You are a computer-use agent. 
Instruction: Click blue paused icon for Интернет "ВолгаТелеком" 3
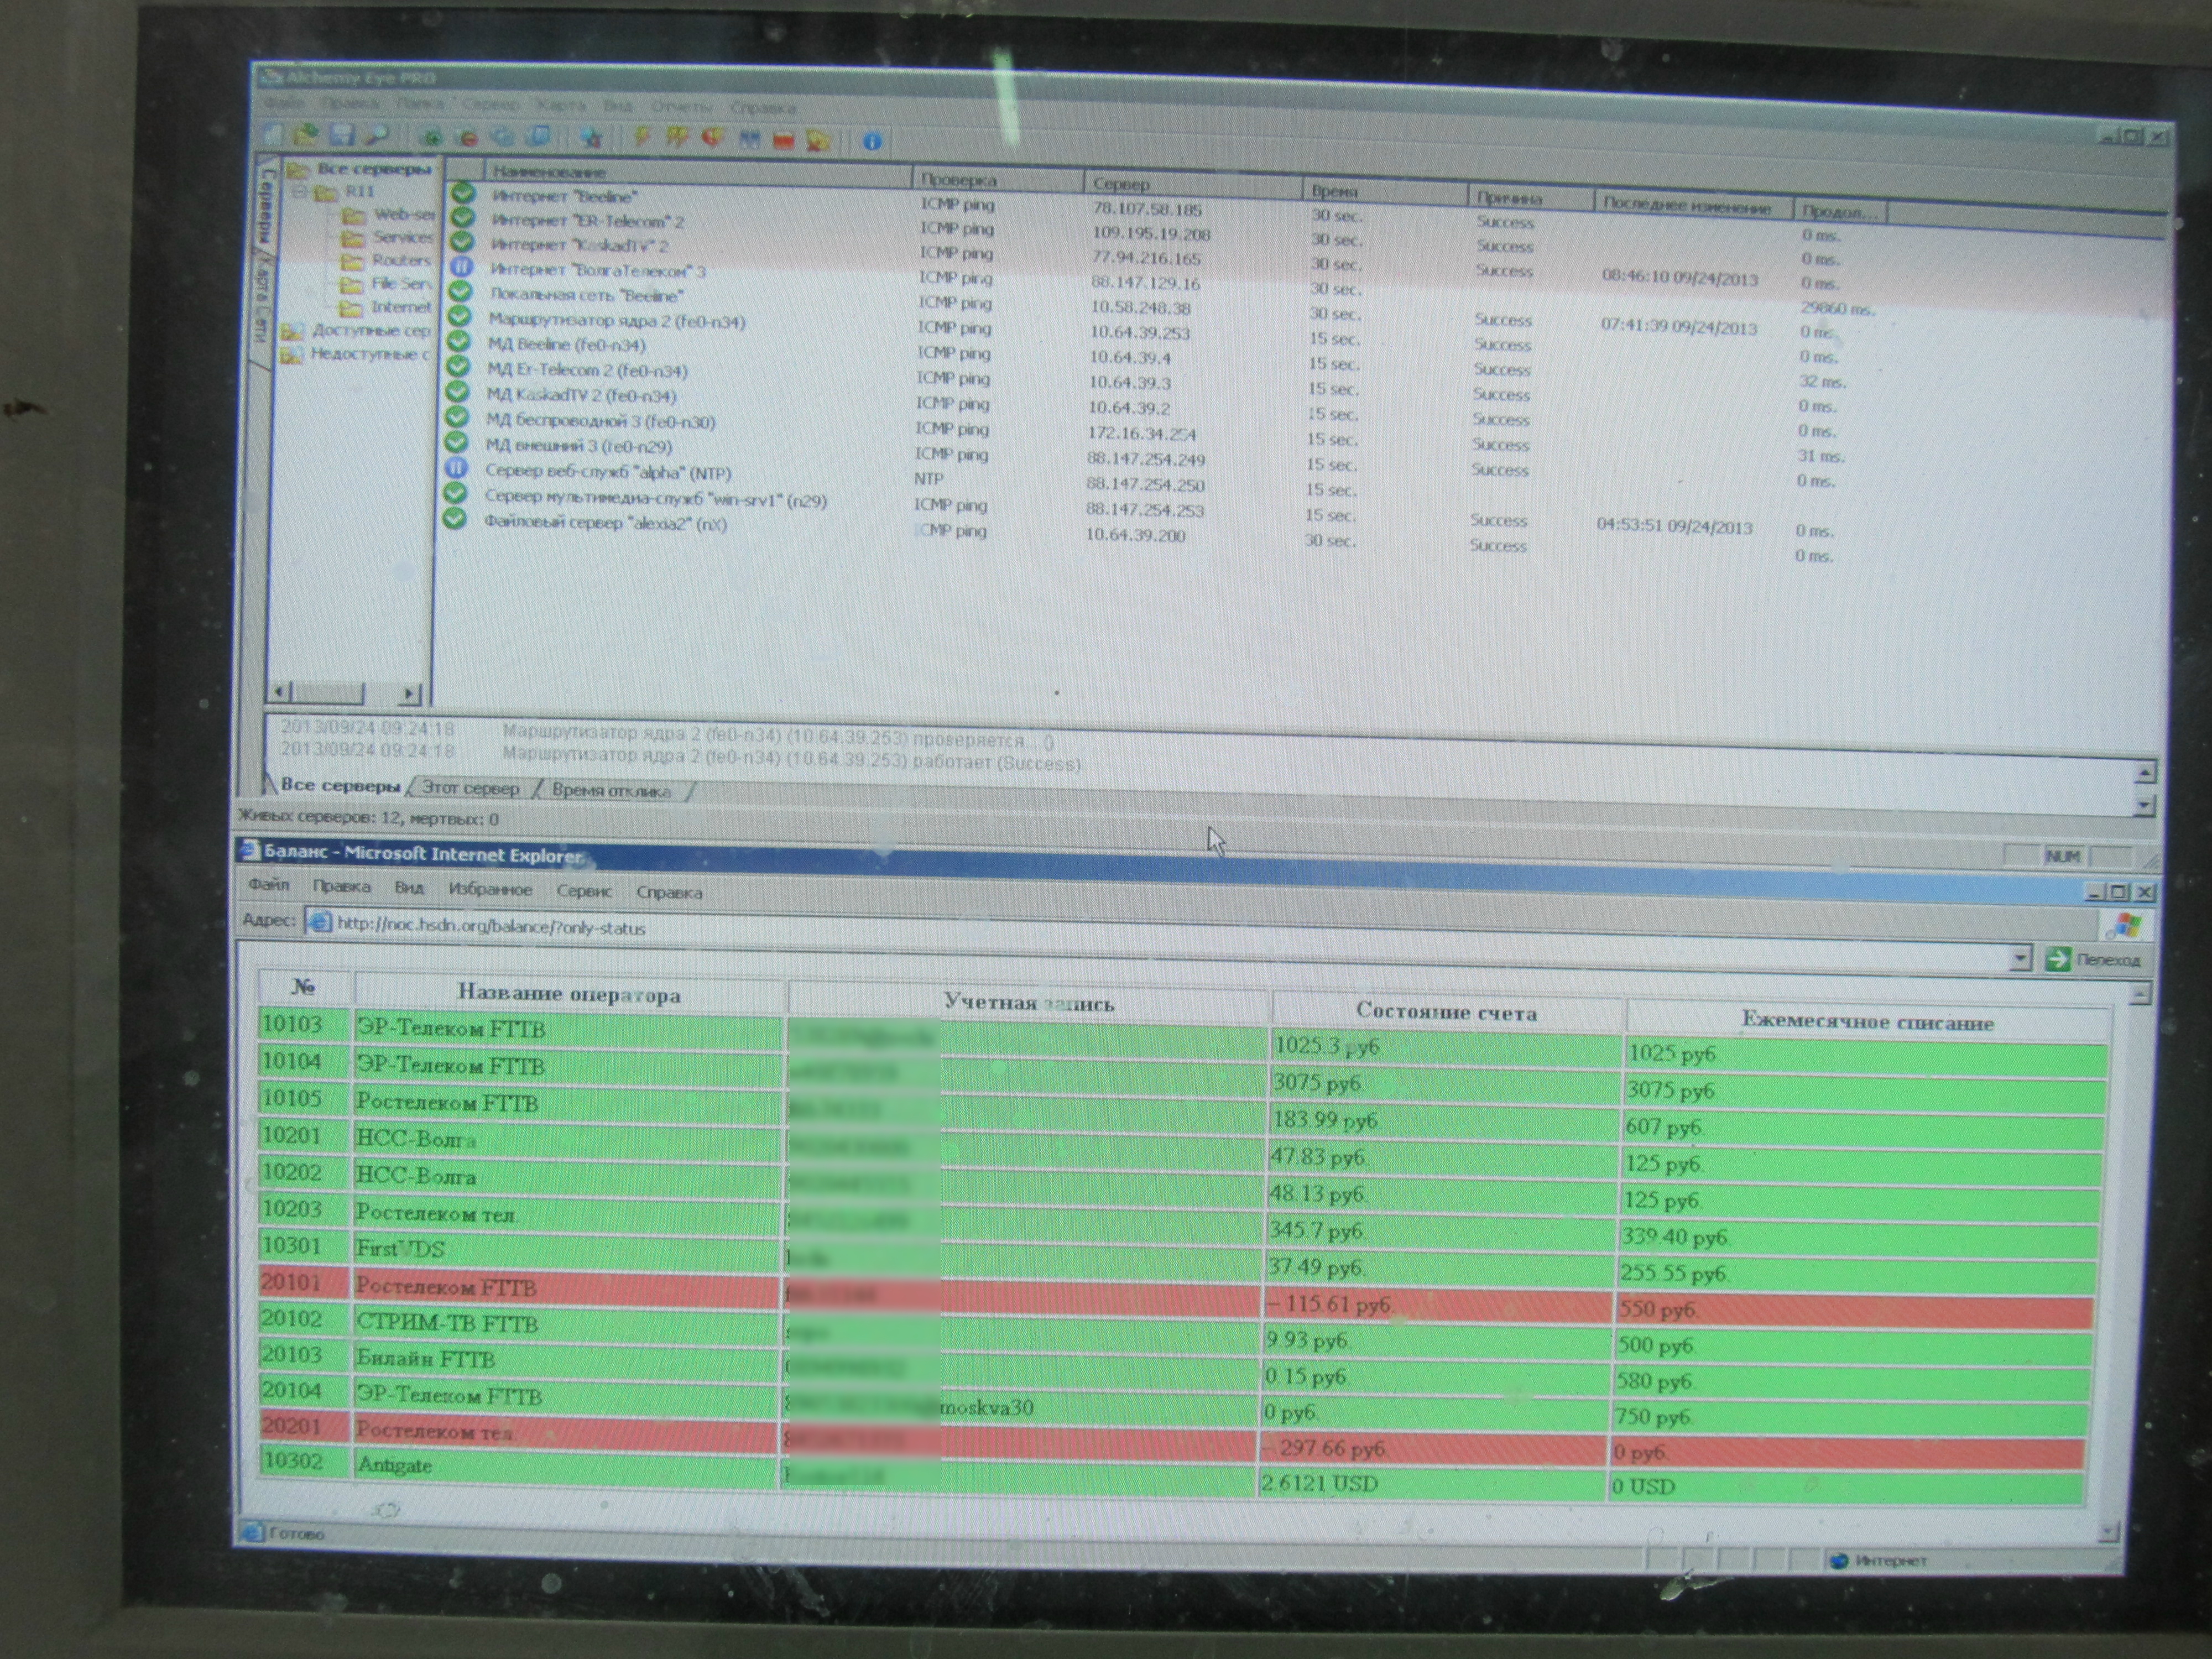pos(461,267)
